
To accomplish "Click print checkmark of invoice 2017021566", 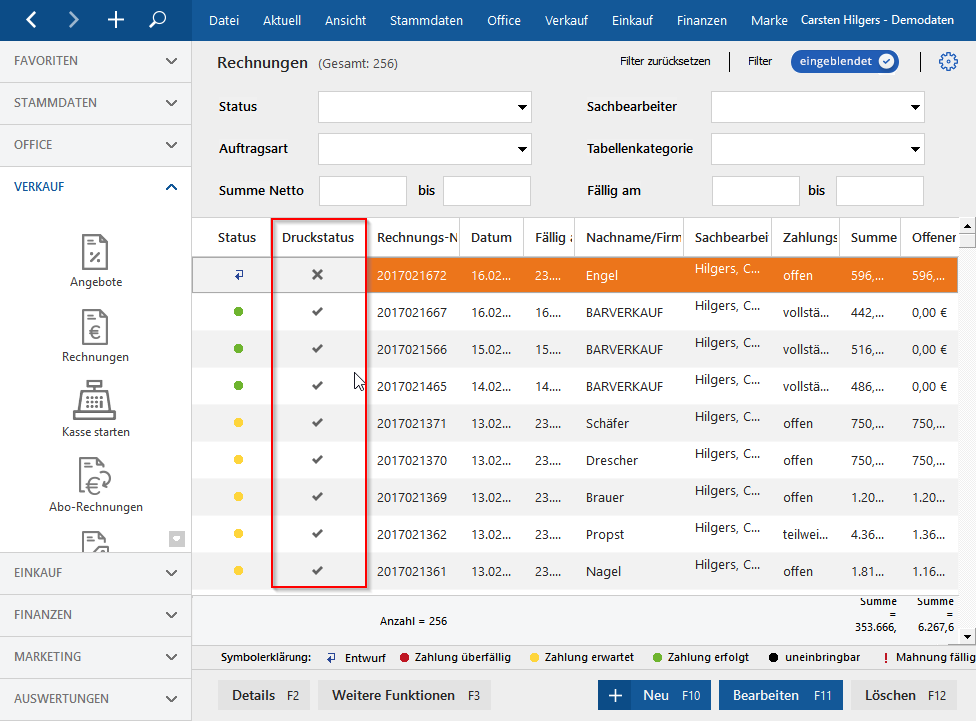I will coord(317,349).
